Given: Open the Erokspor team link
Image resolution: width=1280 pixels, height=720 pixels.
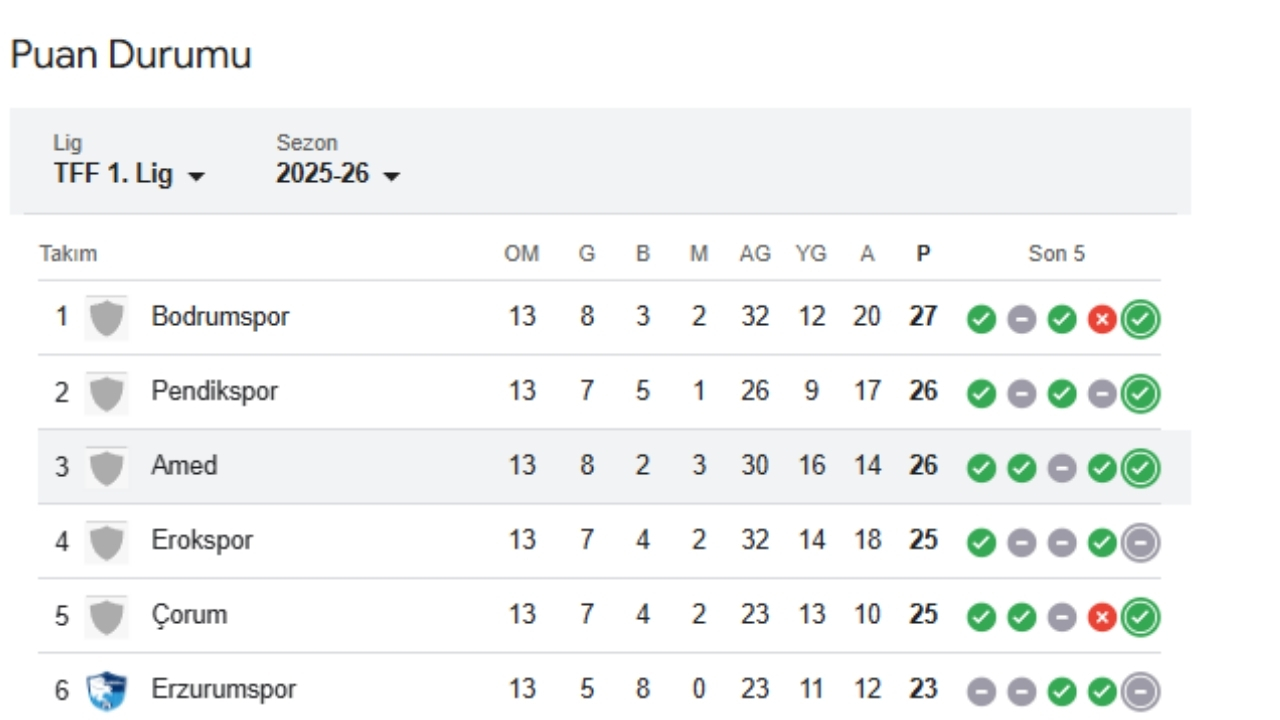Looking at the screenshot, I should [202, 541].
